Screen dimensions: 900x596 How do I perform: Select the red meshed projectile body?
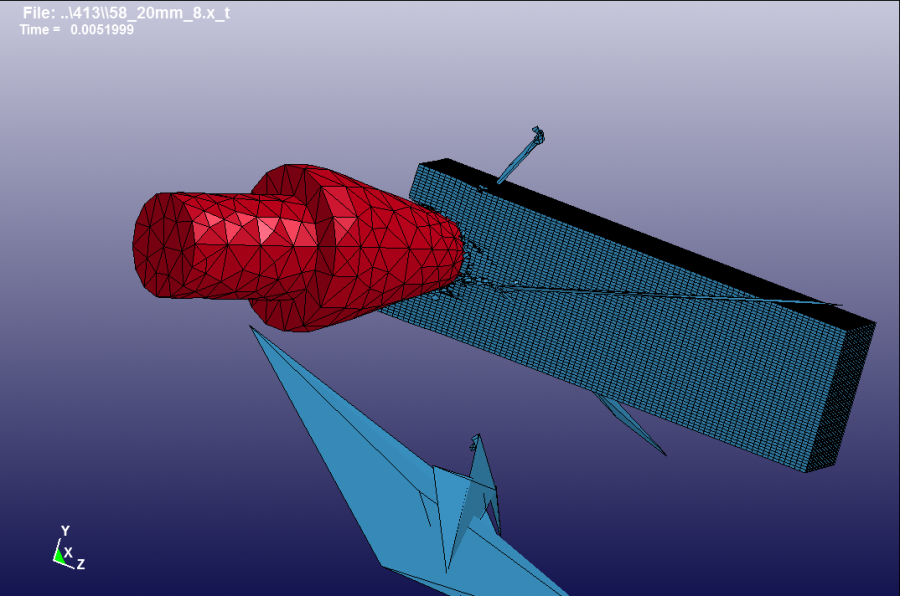pyautogui.click(x=297, y=248)
